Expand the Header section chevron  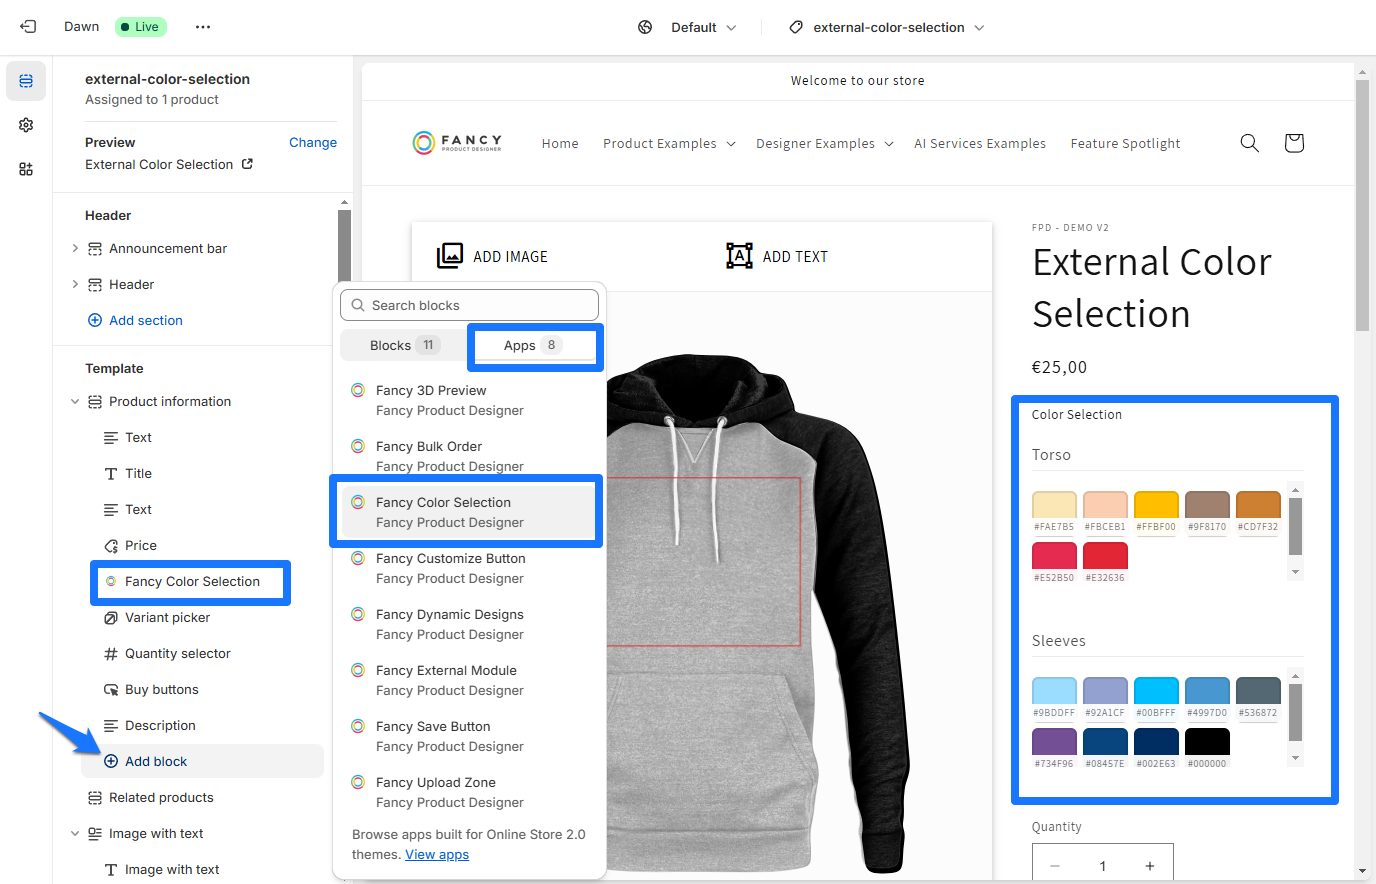(x=75, y=284)
